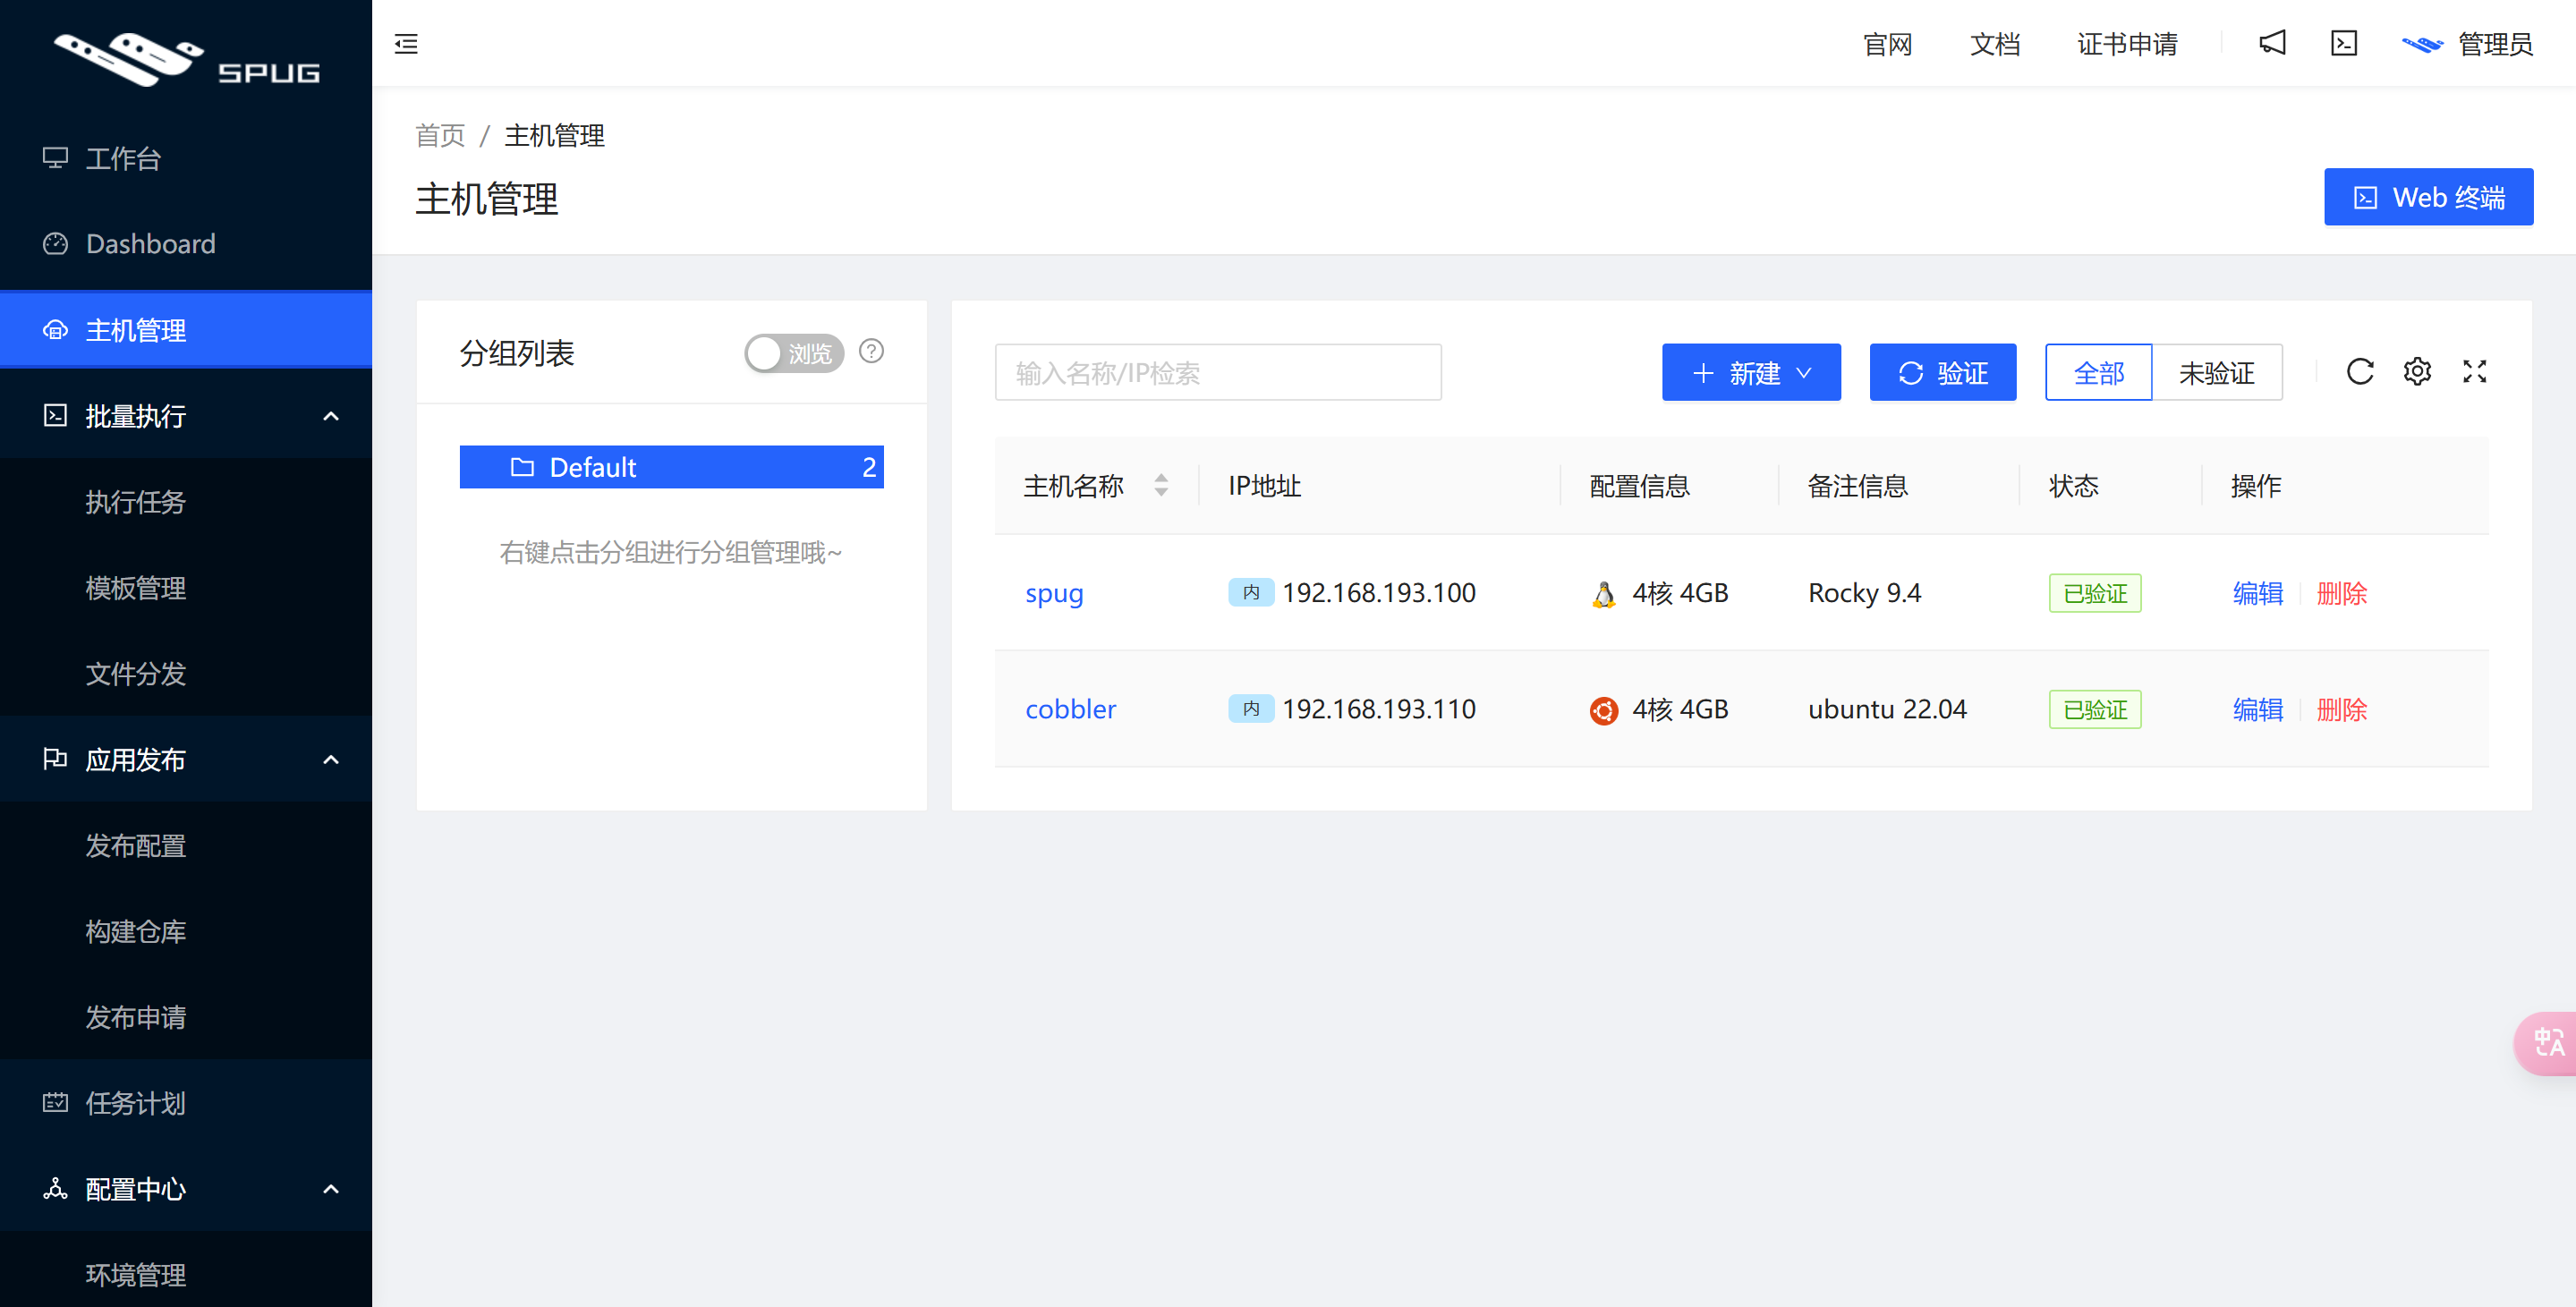Edit the cobbler host
This screenshot has height=1307, width=2576.
click(x=2258, y=710)
